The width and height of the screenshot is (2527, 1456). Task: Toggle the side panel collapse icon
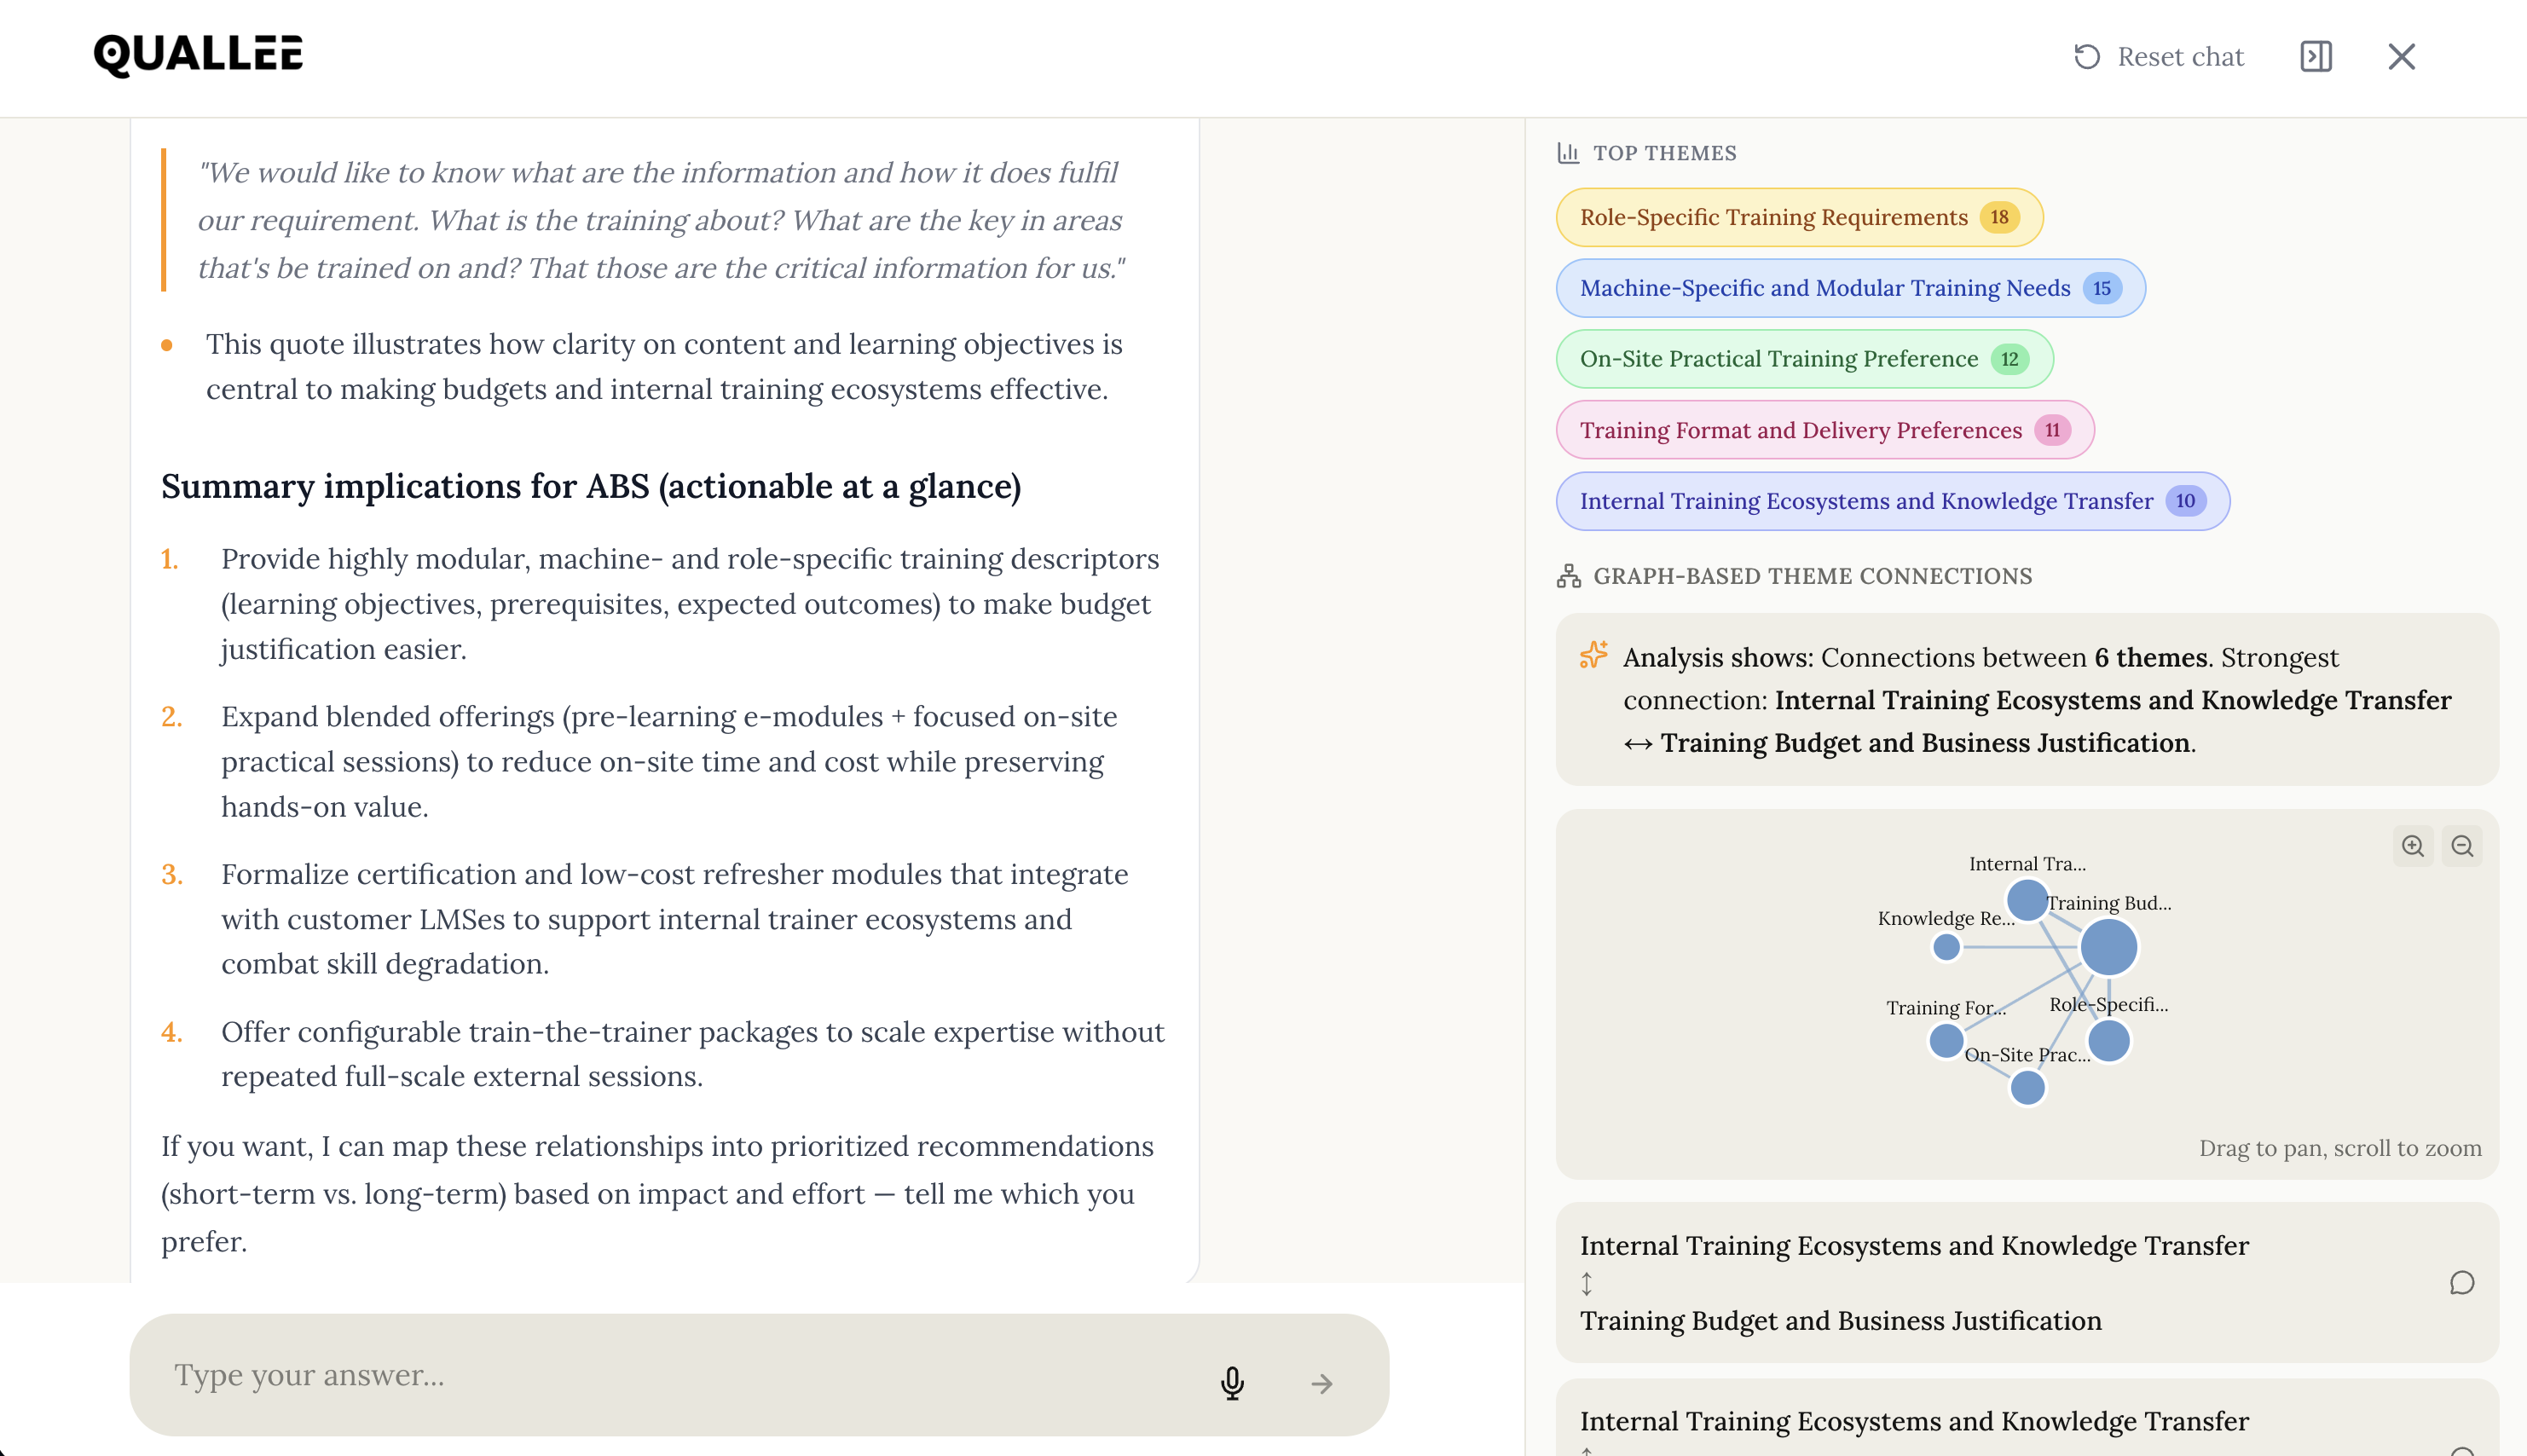coord(2316,57)
